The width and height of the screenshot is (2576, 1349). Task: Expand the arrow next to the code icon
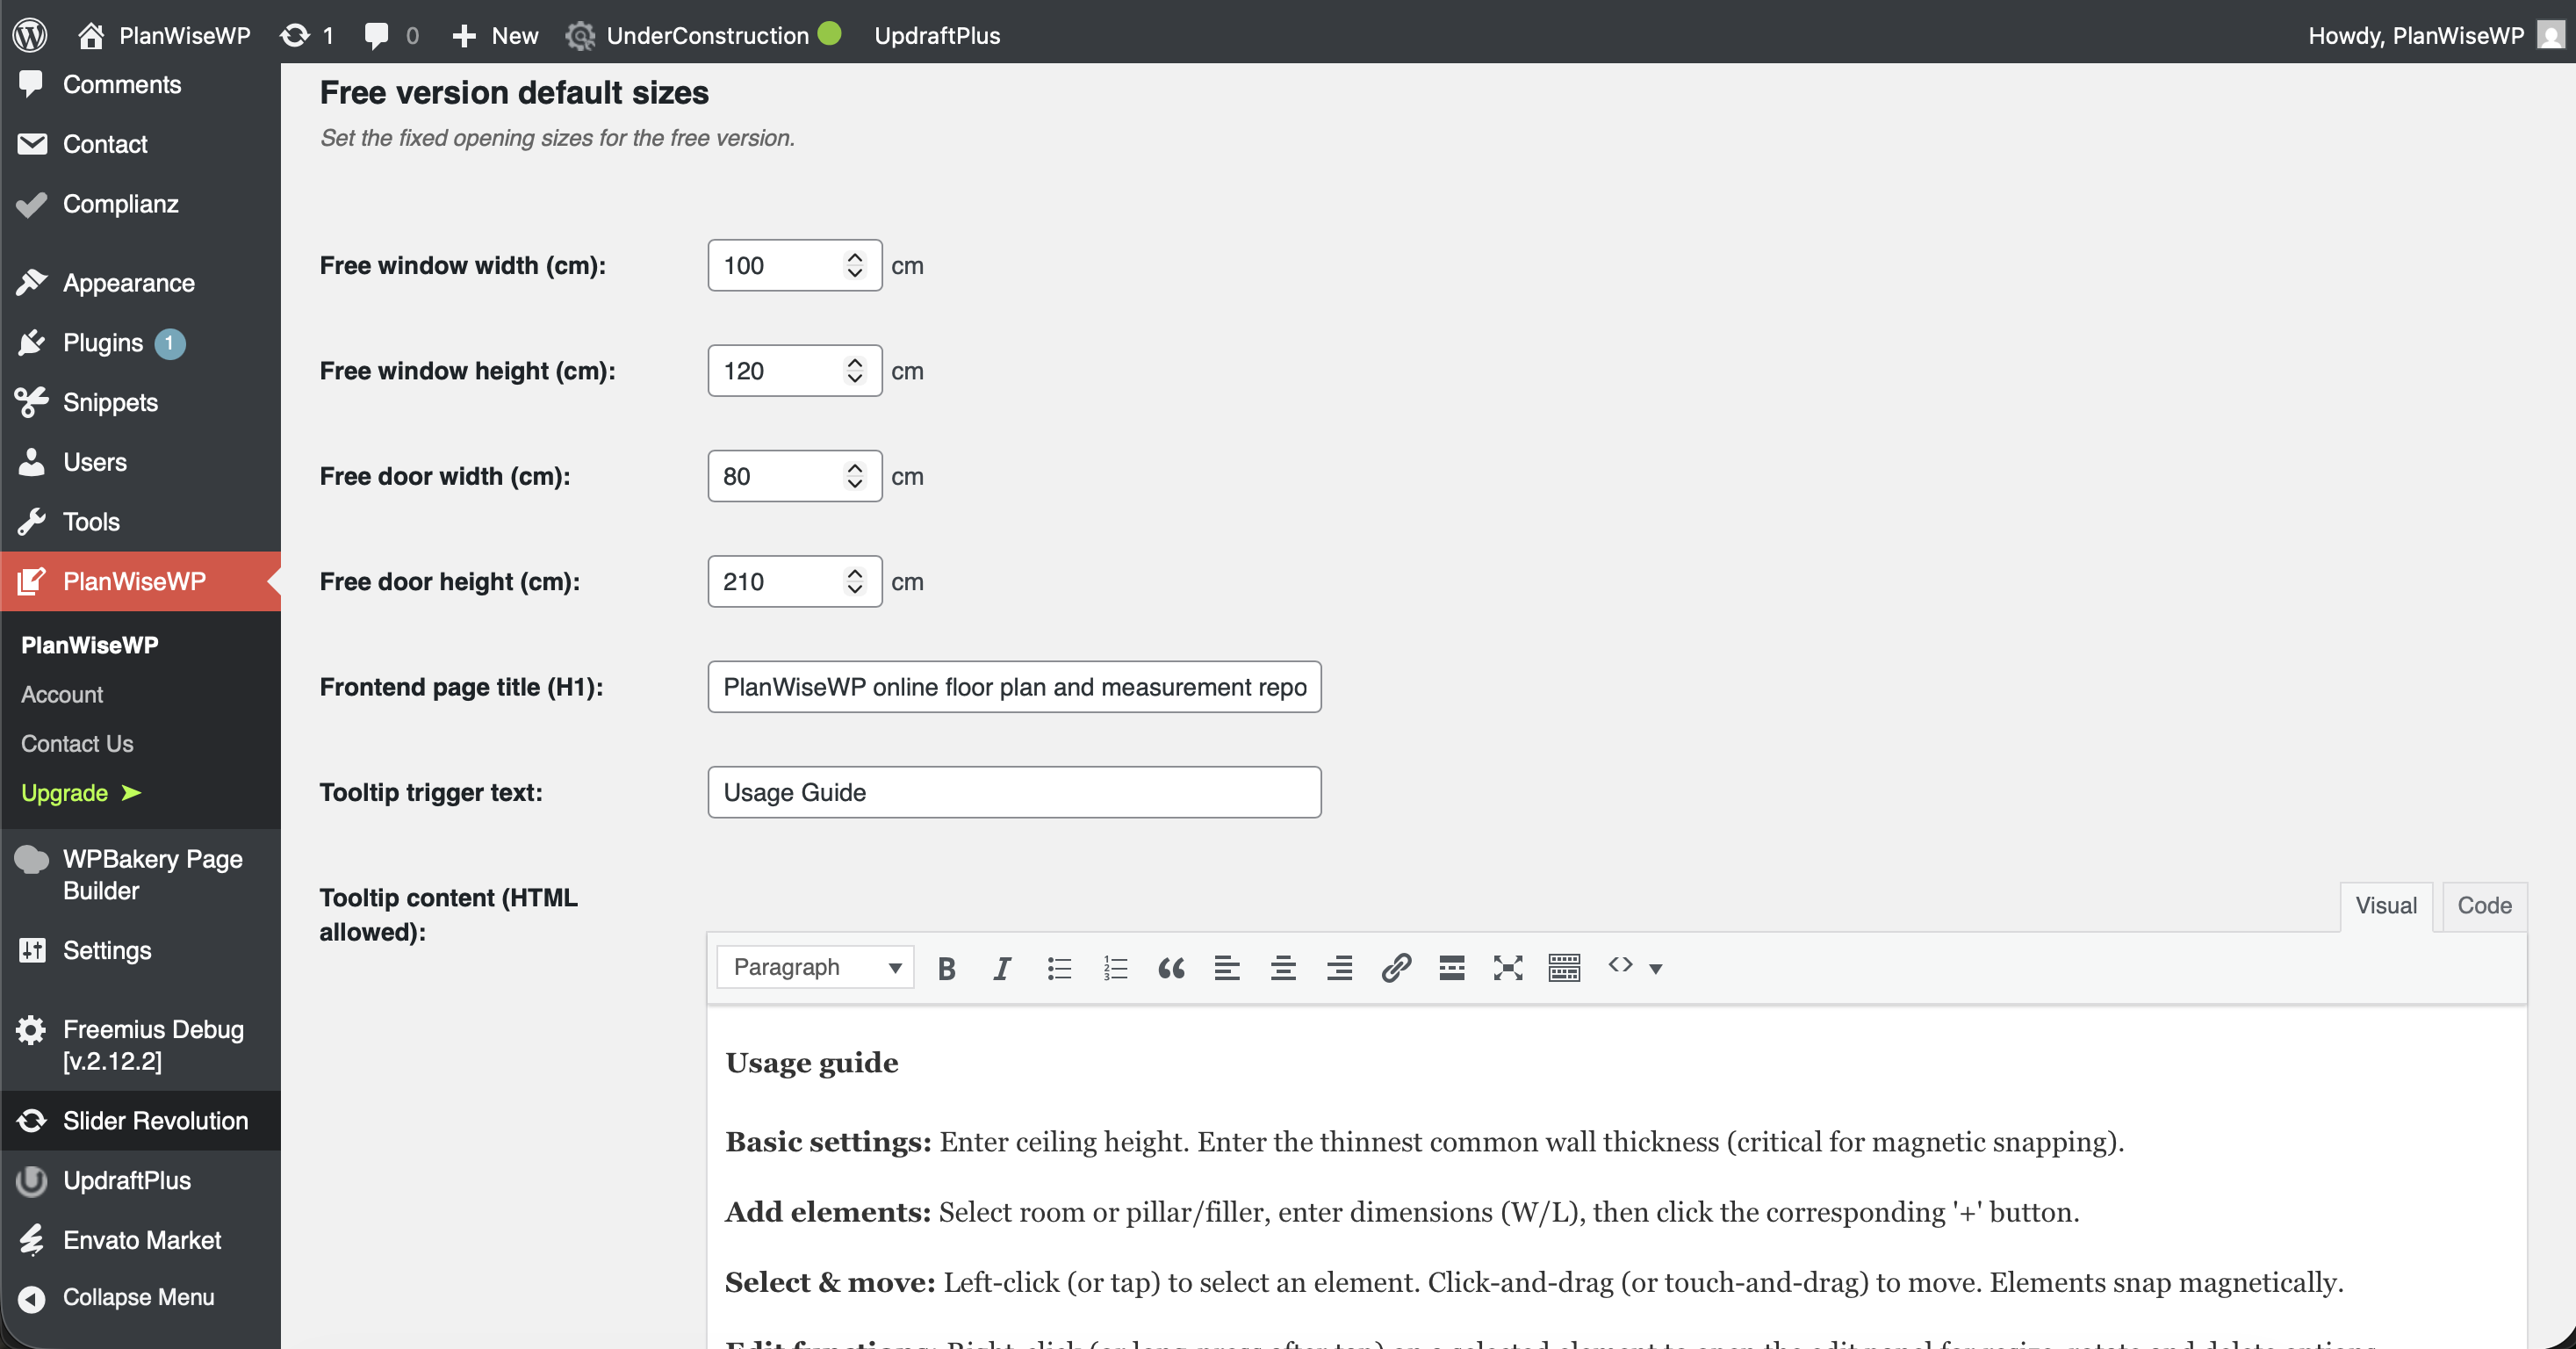[1657, 969]
